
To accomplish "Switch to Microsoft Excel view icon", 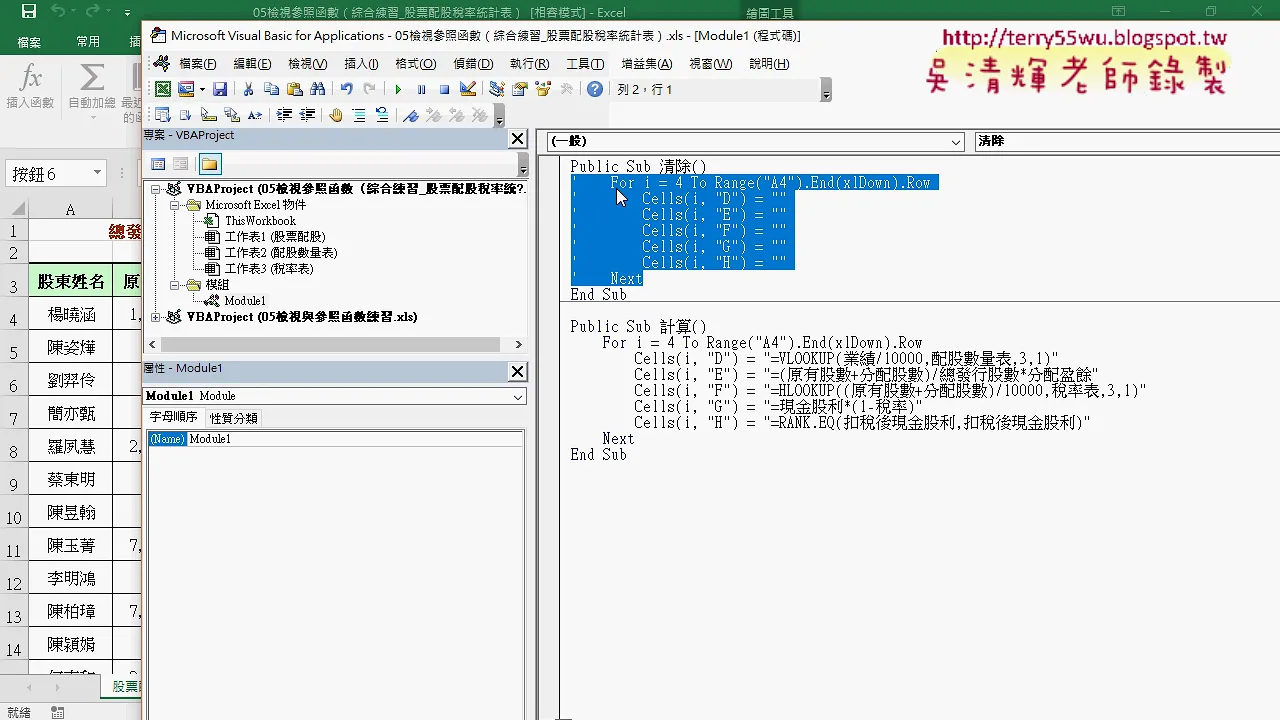I will coord(163,89).
